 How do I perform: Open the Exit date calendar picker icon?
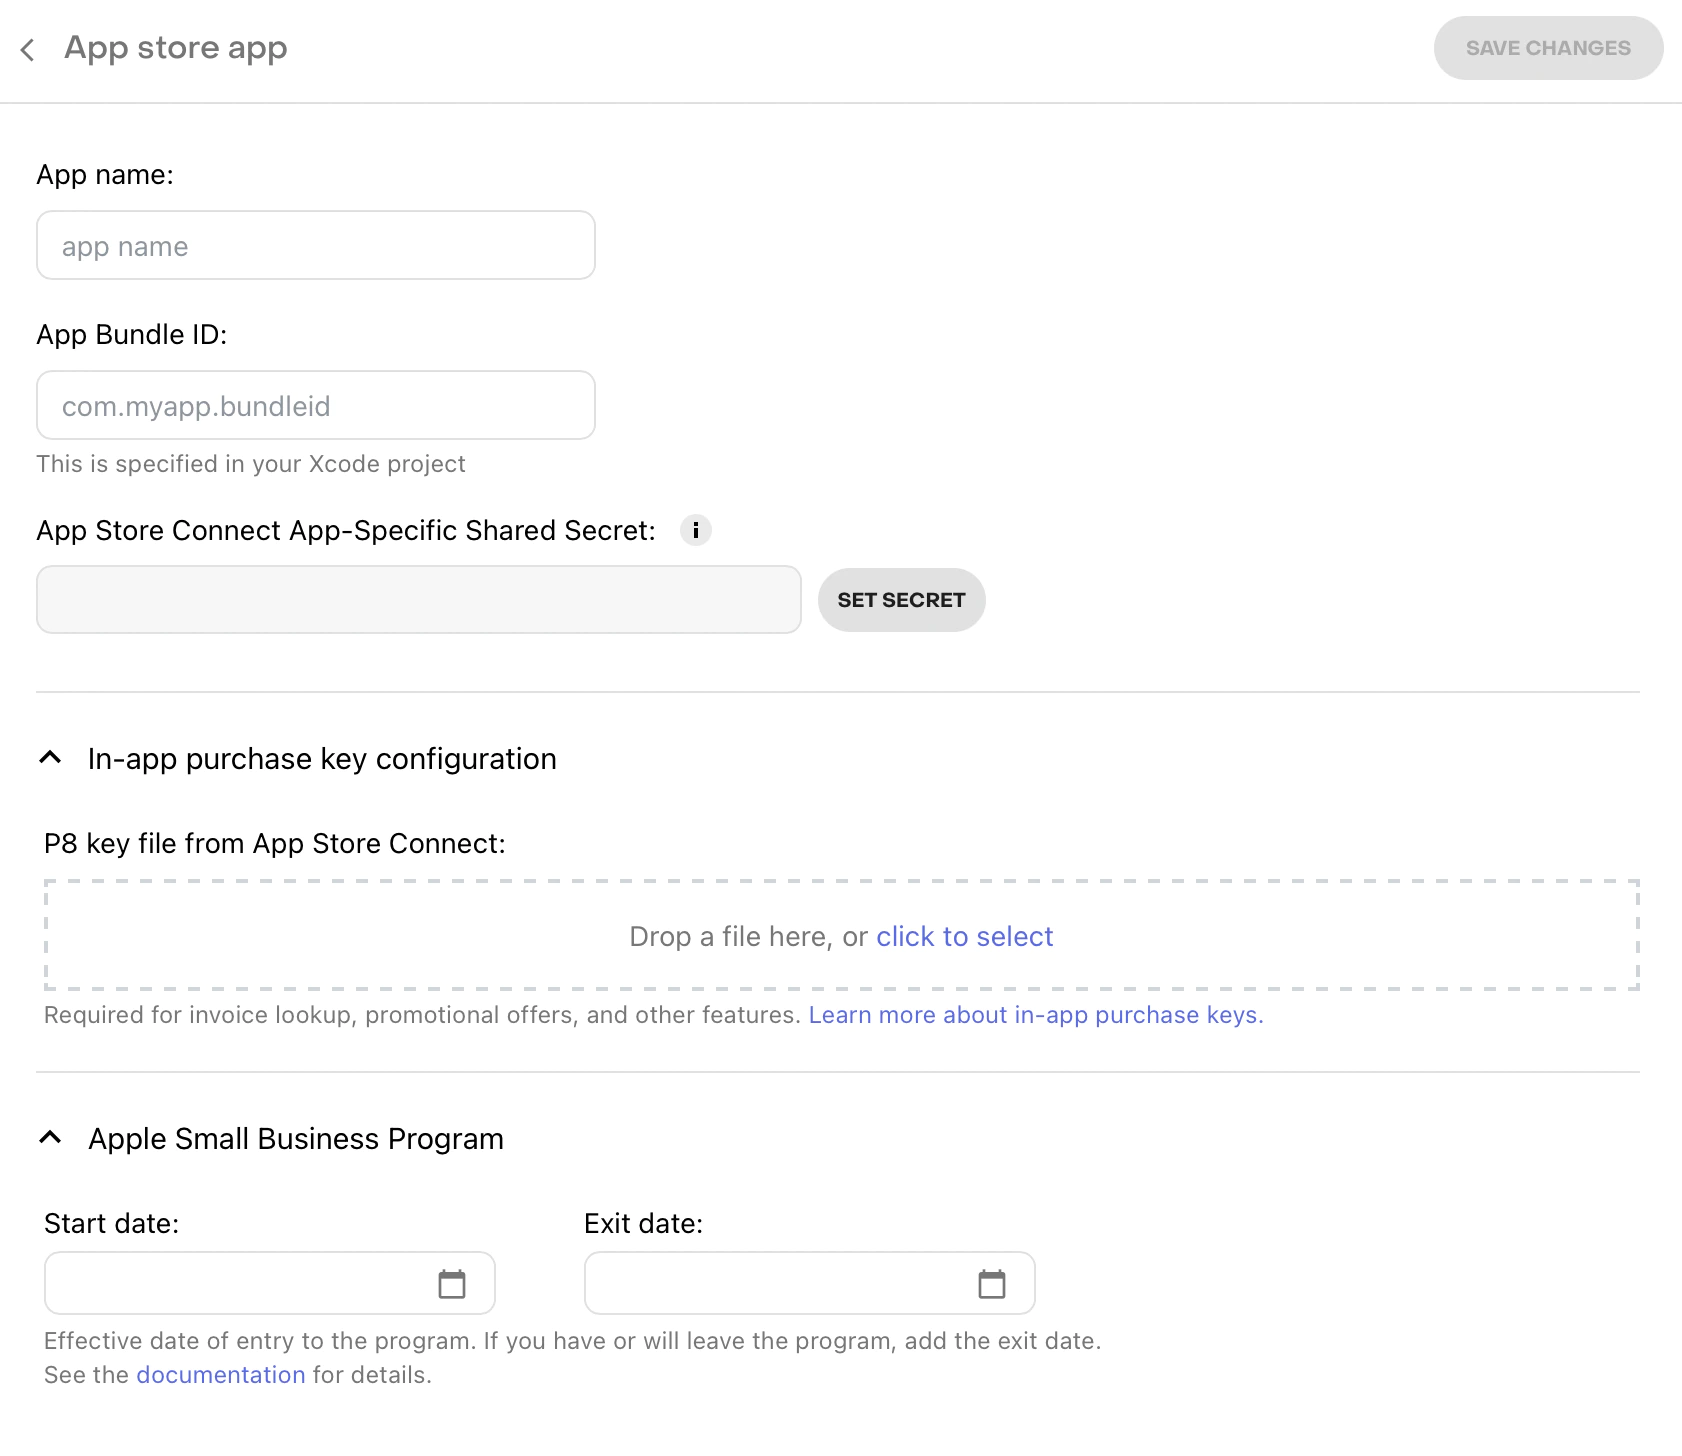click(991, 1283)
